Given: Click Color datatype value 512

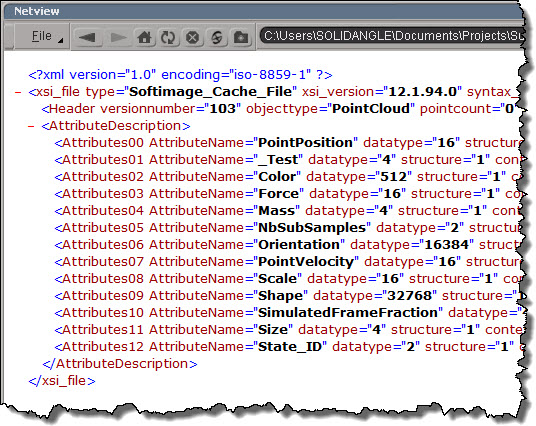Looking at the screenshot, I should point(393,177).
